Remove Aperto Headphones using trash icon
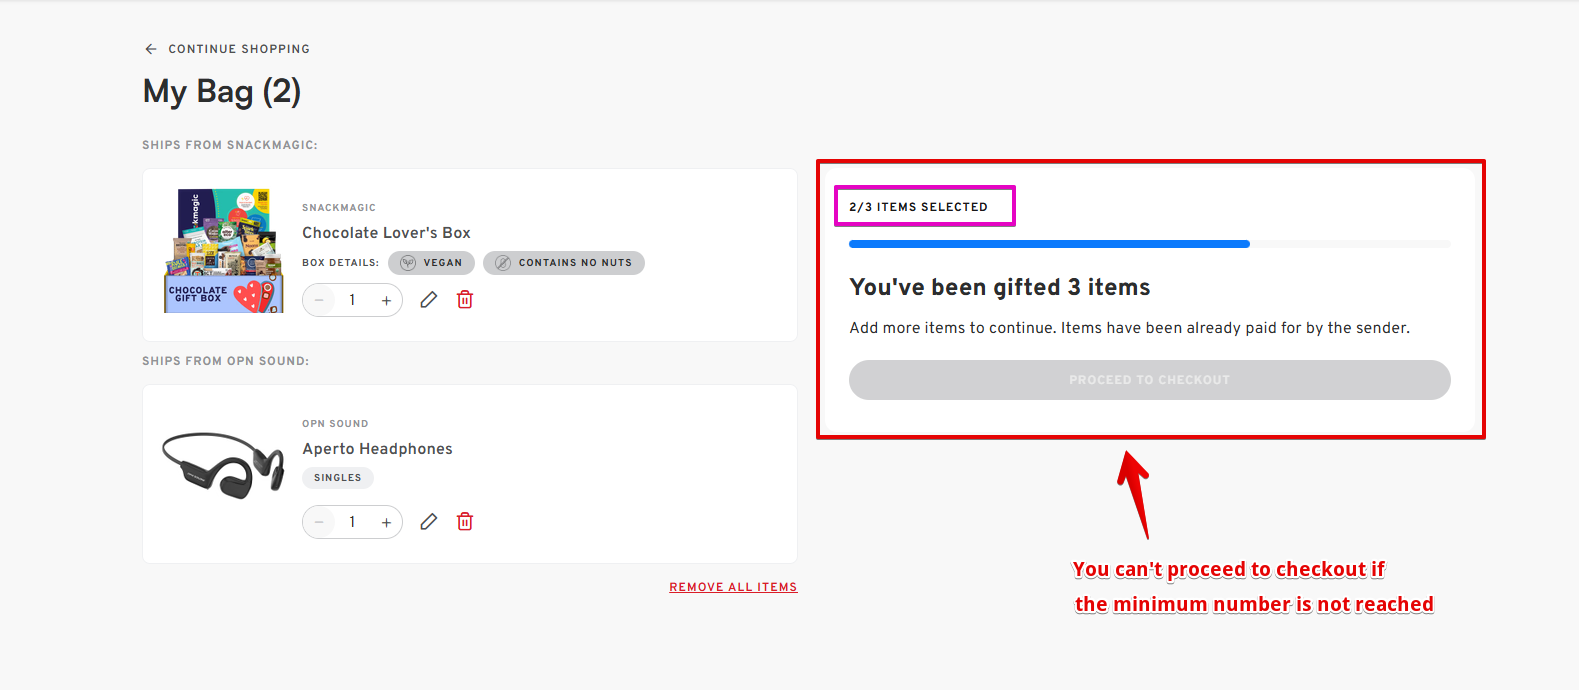 465,522
